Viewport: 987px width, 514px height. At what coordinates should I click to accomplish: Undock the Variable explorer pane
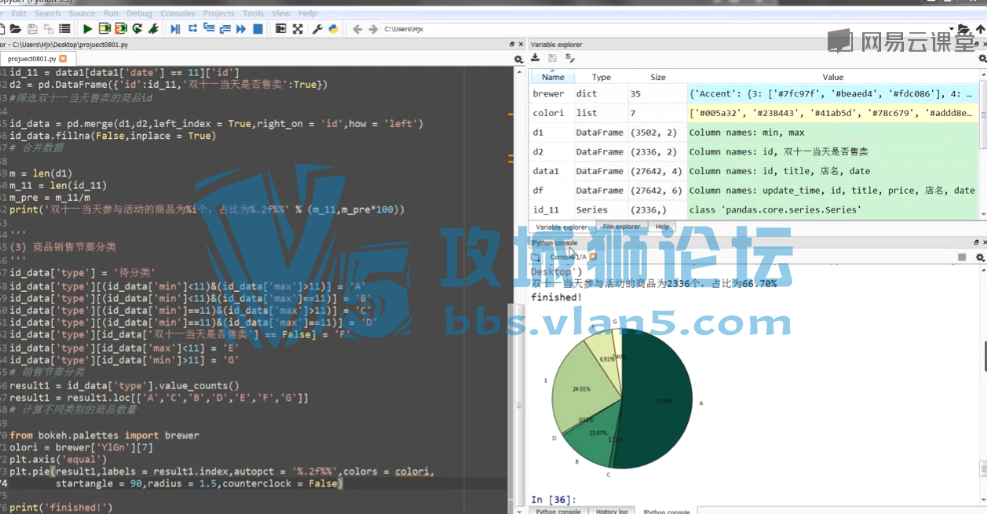click(976, 45)
